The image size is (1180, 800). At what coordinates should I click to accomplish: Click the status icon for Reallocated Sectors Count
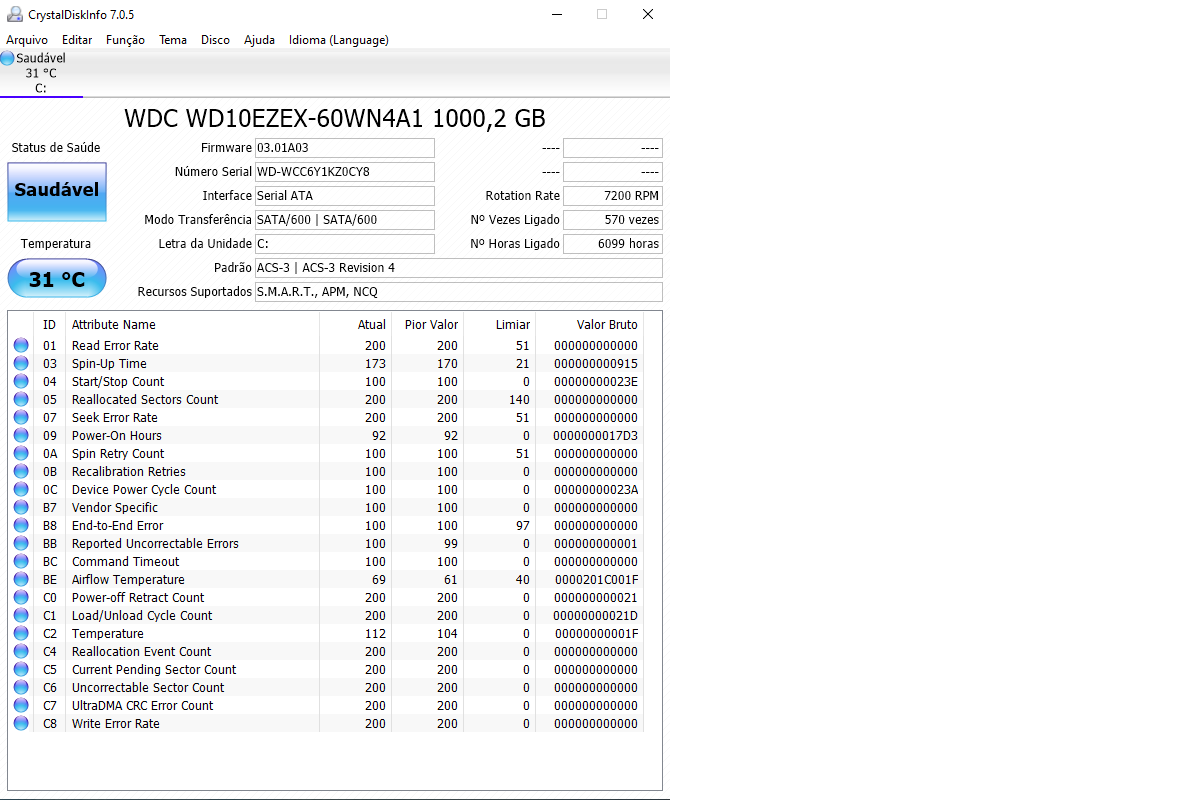point(21,400)
